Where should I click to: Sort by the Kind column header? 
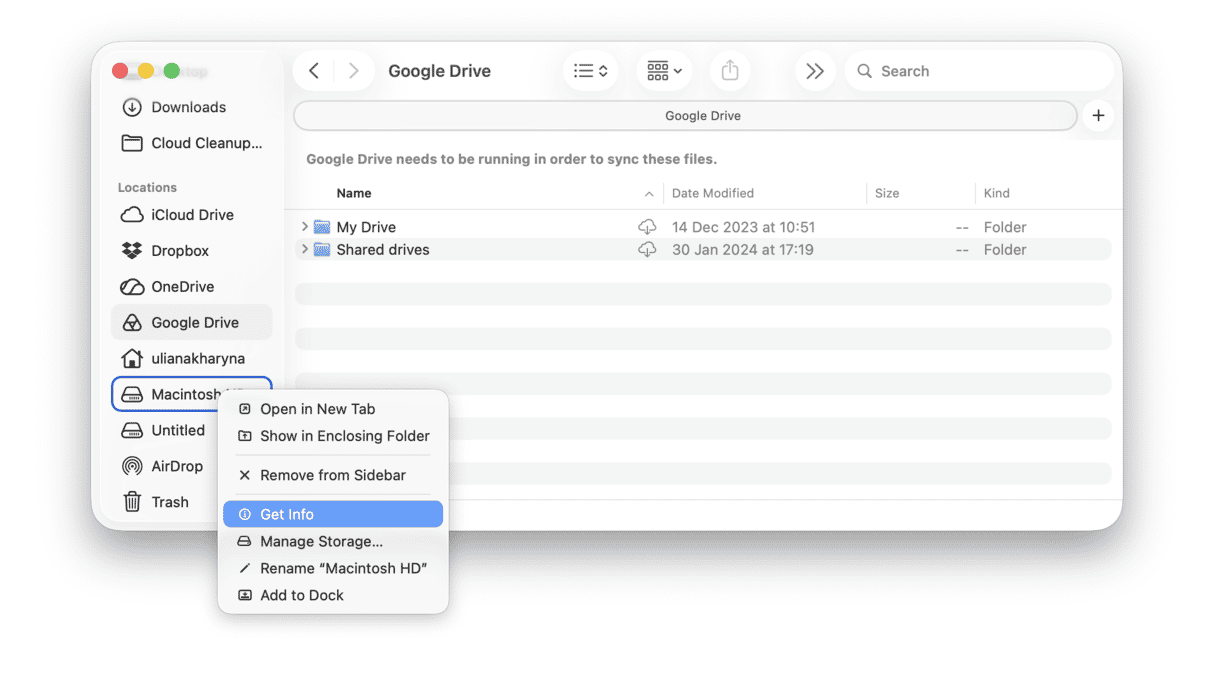(997, 193)
